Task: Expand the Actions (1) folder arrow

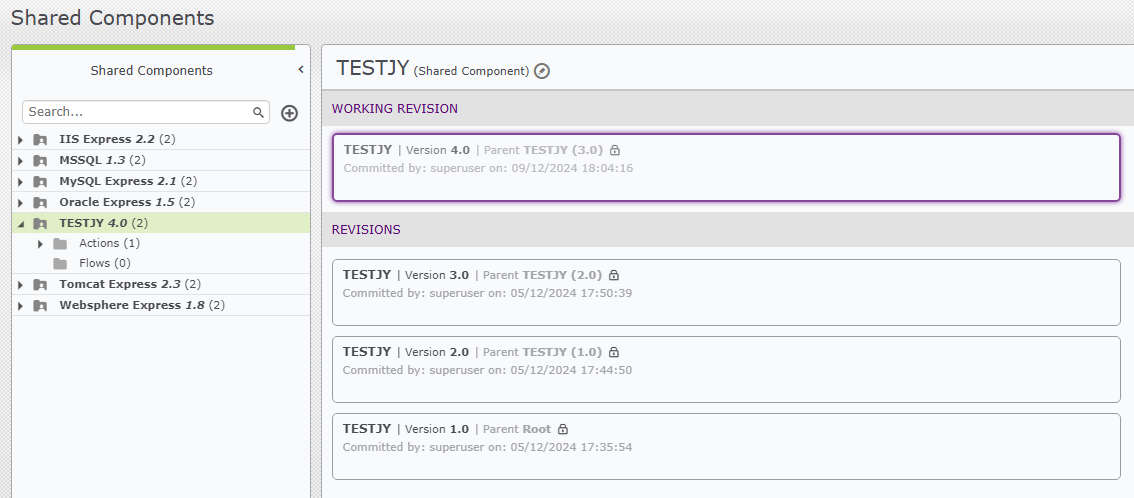Action: tap(41, 244)
